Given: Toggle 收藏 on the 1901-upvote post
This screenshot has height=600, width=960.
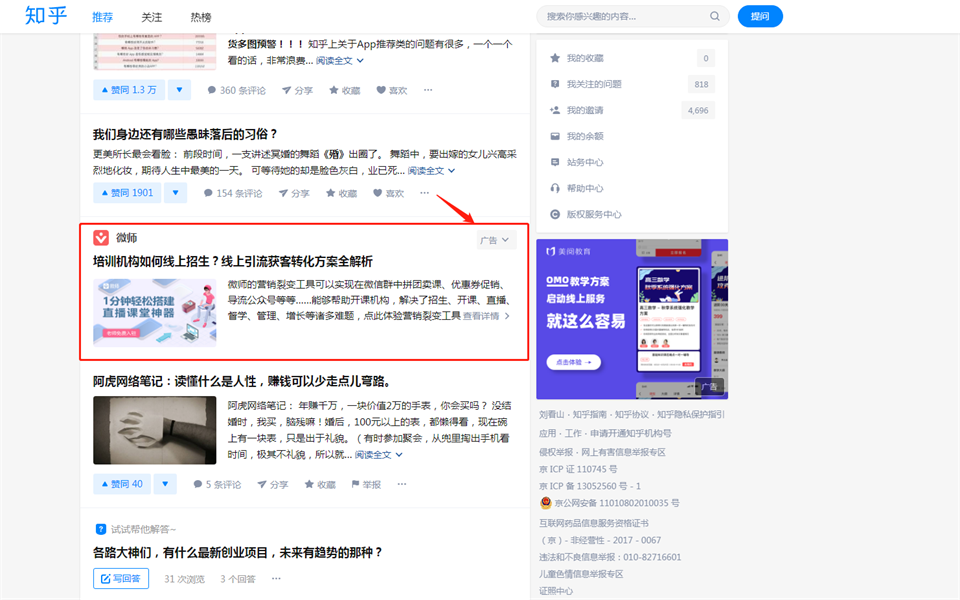Looking at the screenshot, I should click(340, 193).
